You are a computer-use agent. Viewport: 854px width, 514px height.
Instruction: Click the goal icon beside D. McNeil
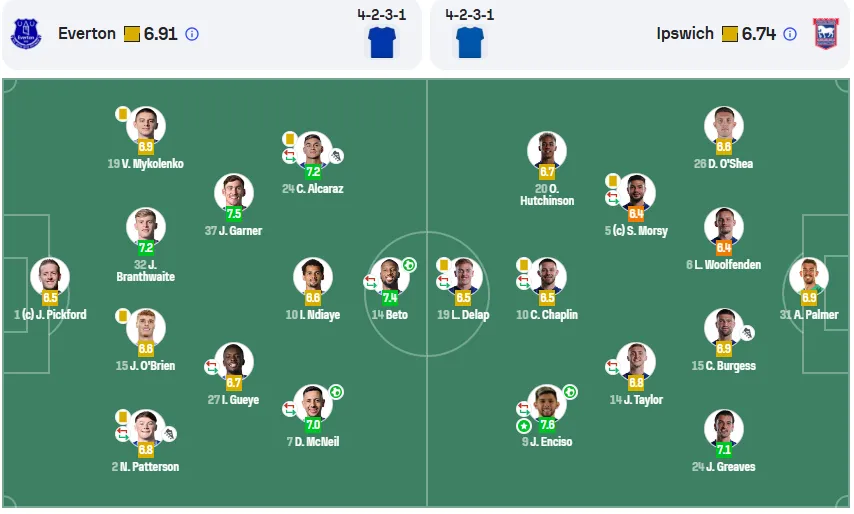pos(336,392)
